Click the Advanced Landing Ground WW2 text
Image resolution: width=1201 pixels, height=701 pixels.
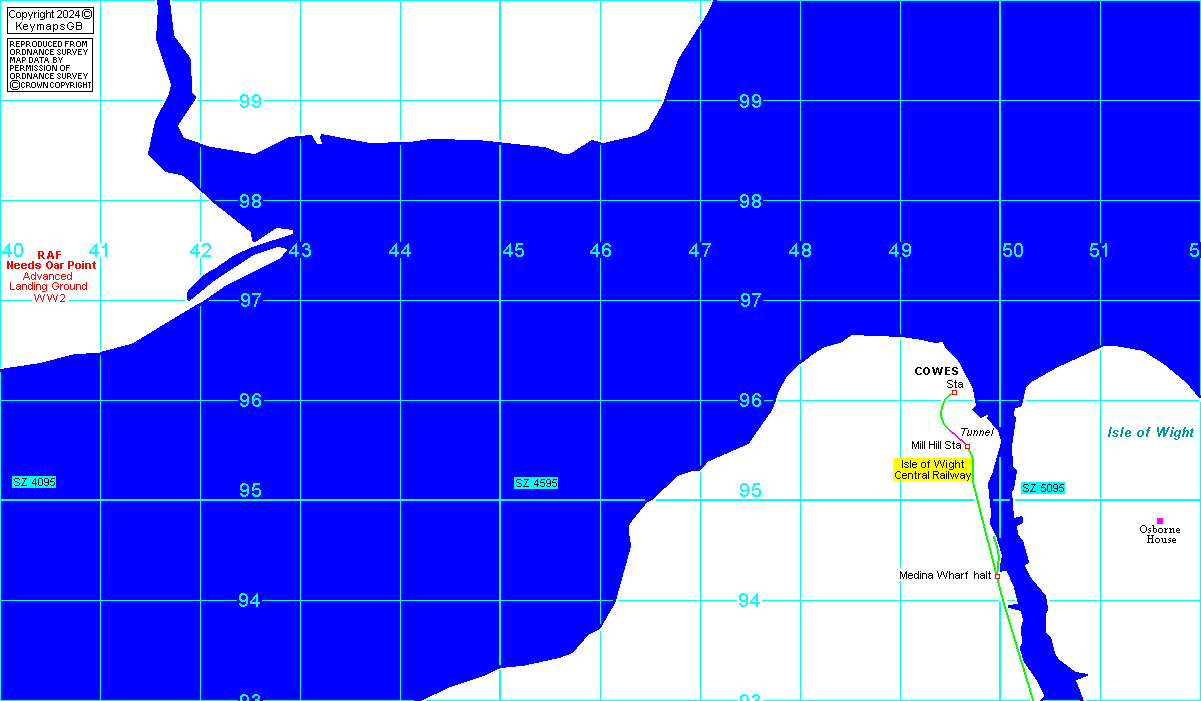(48, 287)
